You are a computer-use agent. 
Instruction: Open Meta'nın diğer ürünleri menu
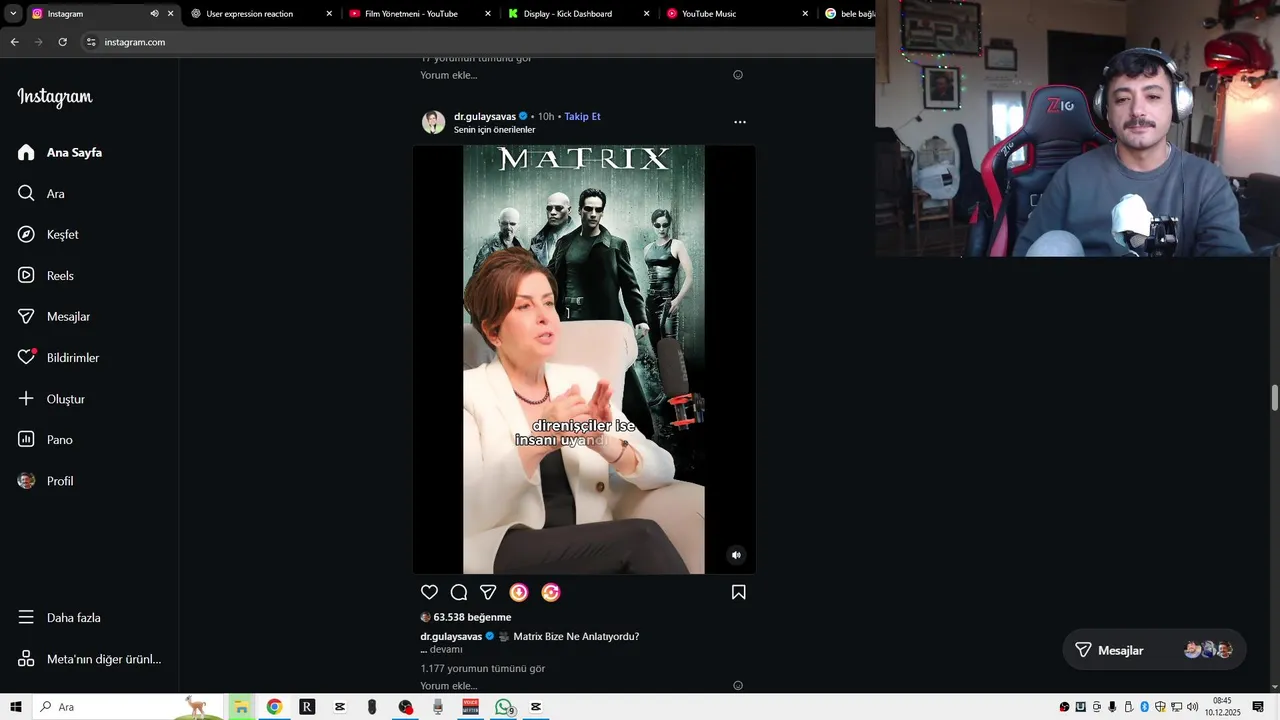click(90, 658)
